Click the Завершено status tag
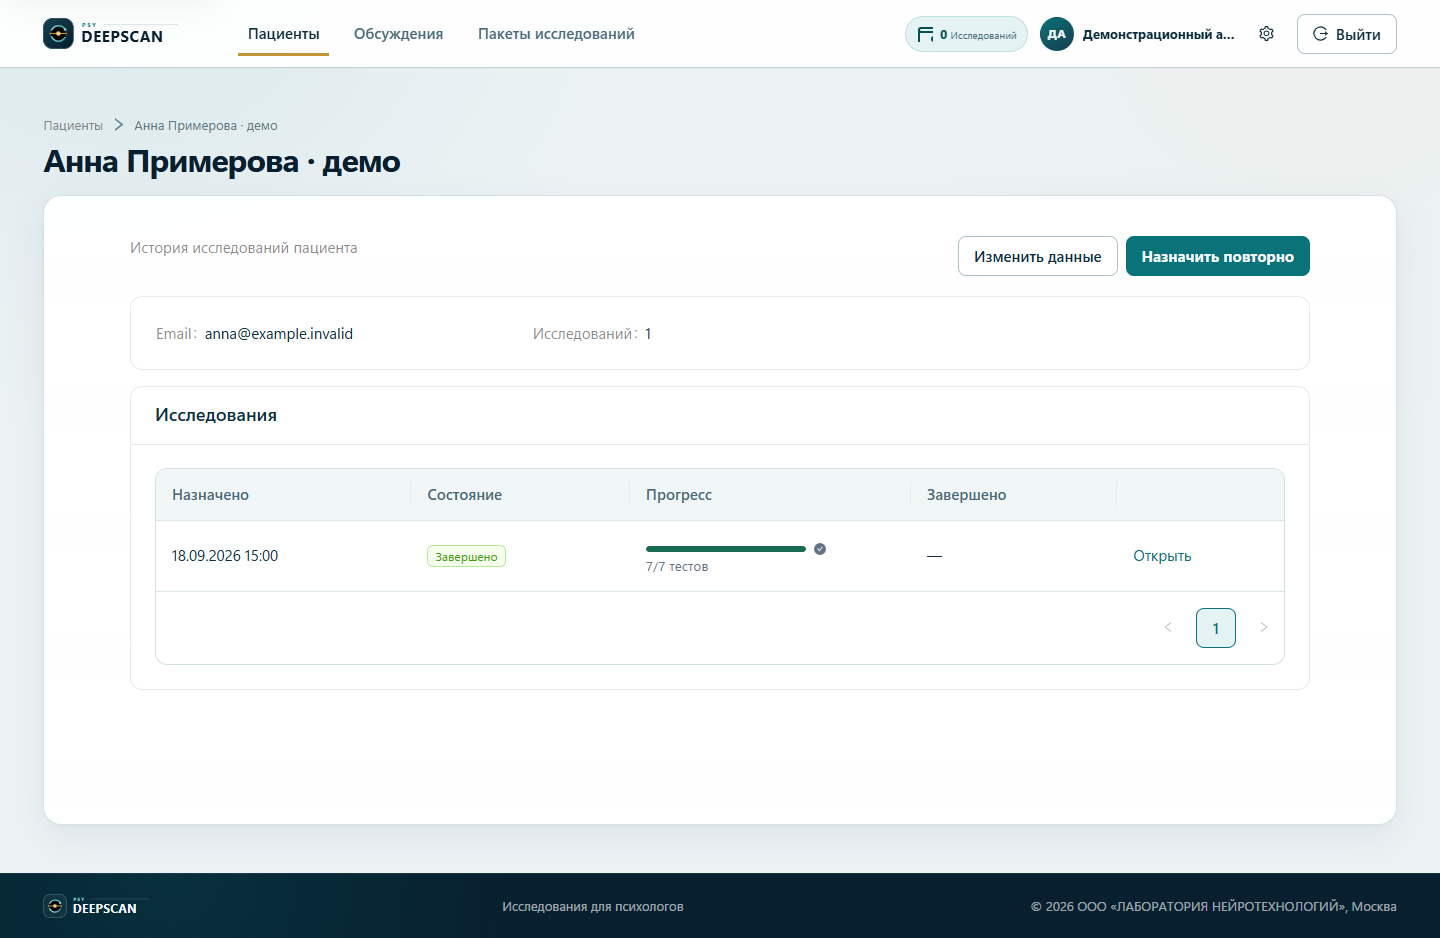The width and height of the screenshot is (1440, 938). pyautogui.click(x=466, y=556)
